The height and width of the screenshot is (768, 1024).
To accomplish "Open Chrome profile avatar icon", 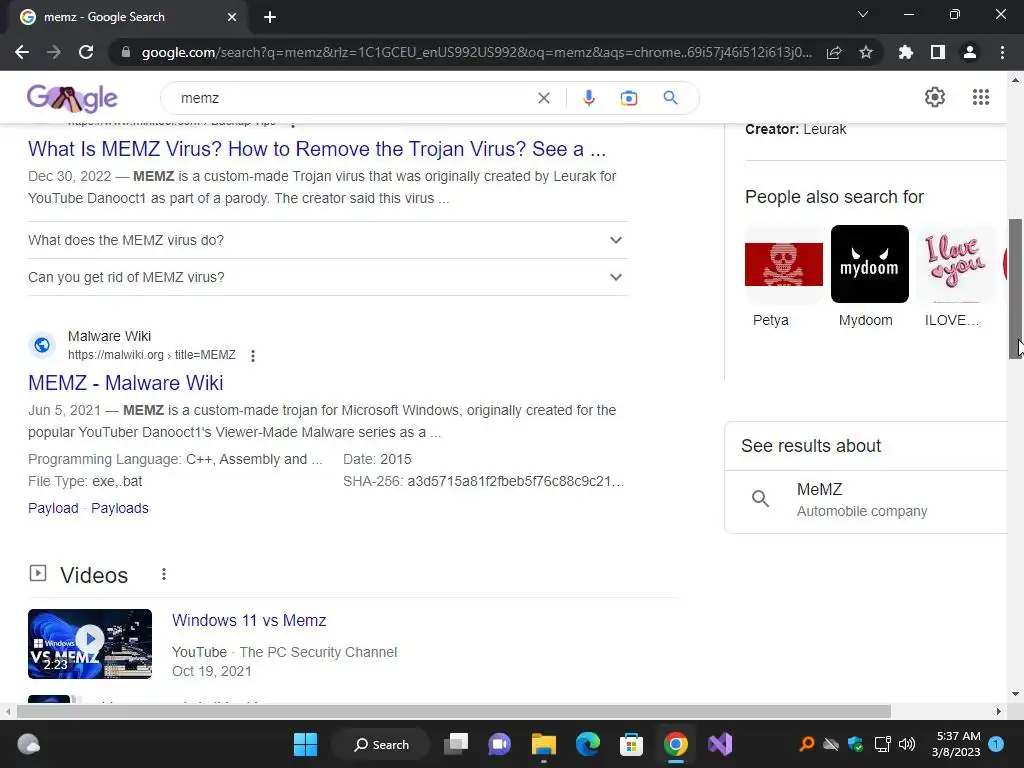I will click(x=970, y=52).
